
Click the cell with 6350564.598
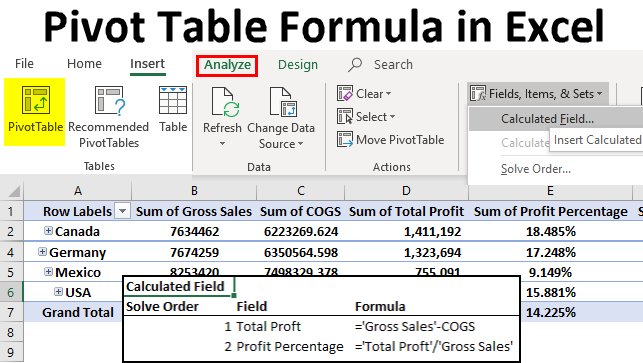(301, 252)
